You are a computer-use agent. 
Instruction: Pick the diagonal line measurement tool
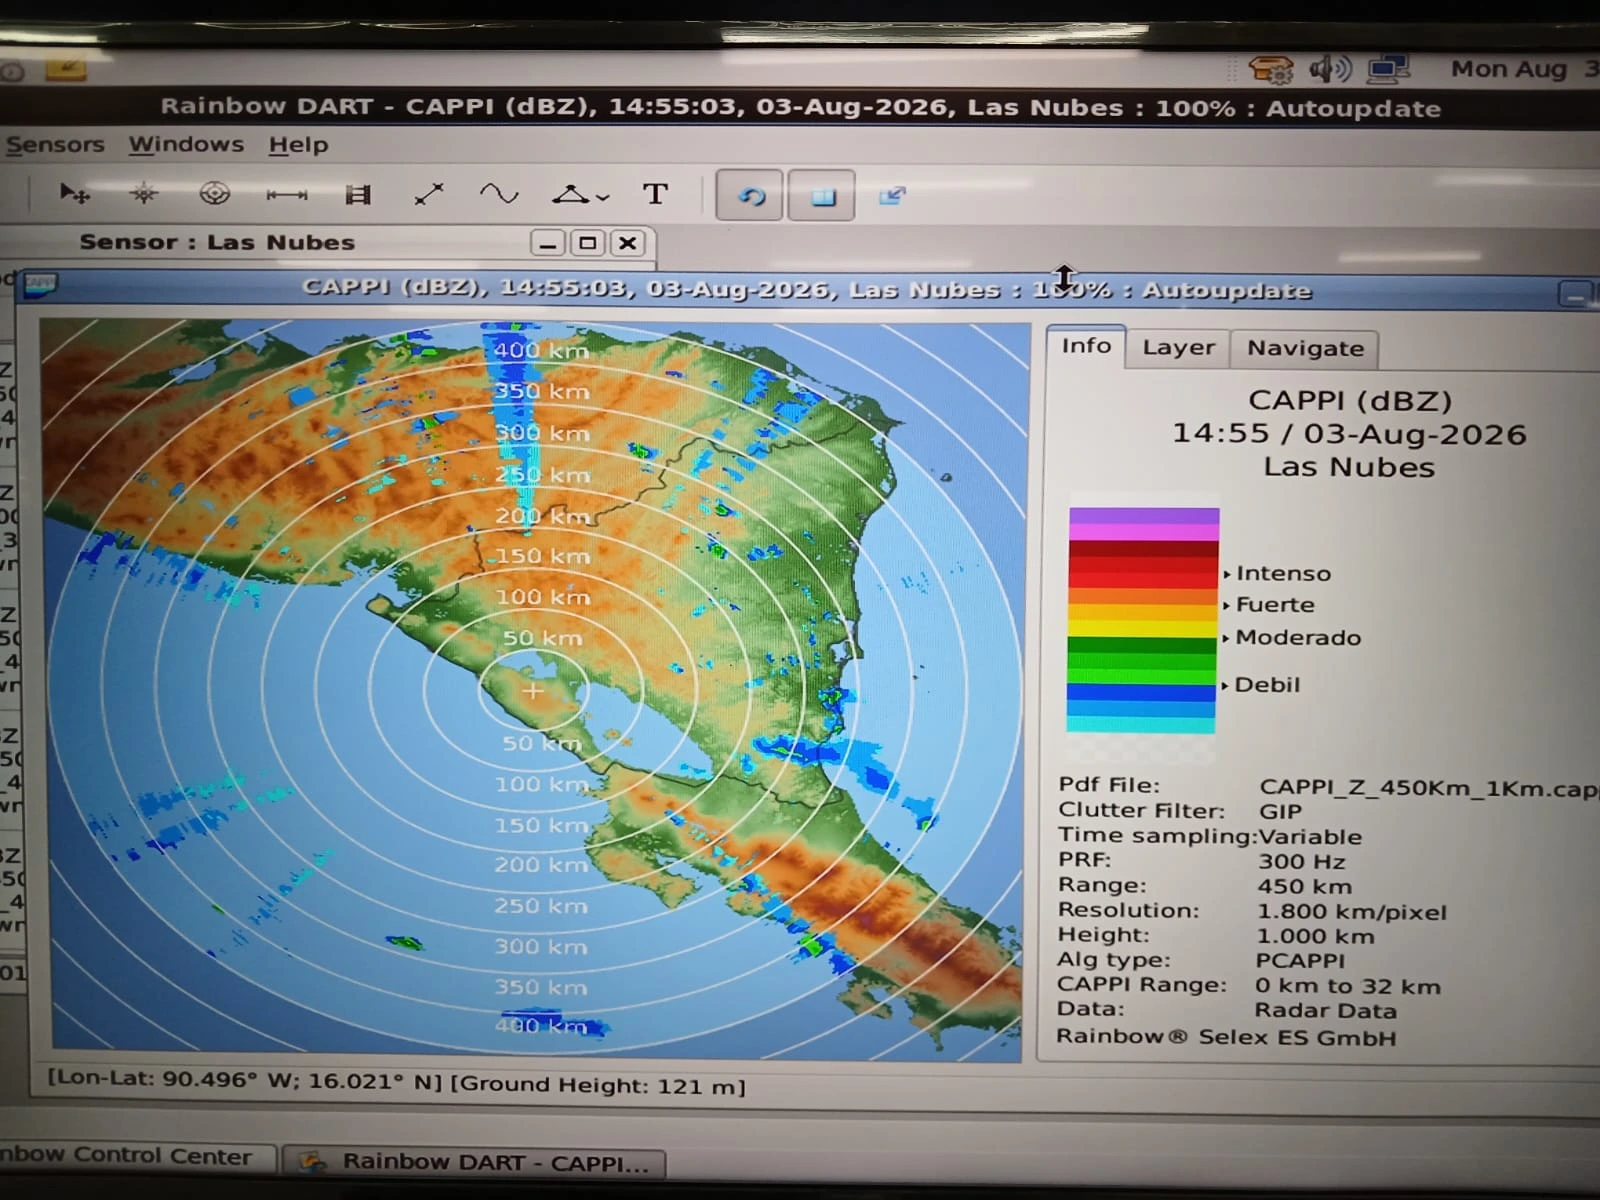tap(429, 194)
